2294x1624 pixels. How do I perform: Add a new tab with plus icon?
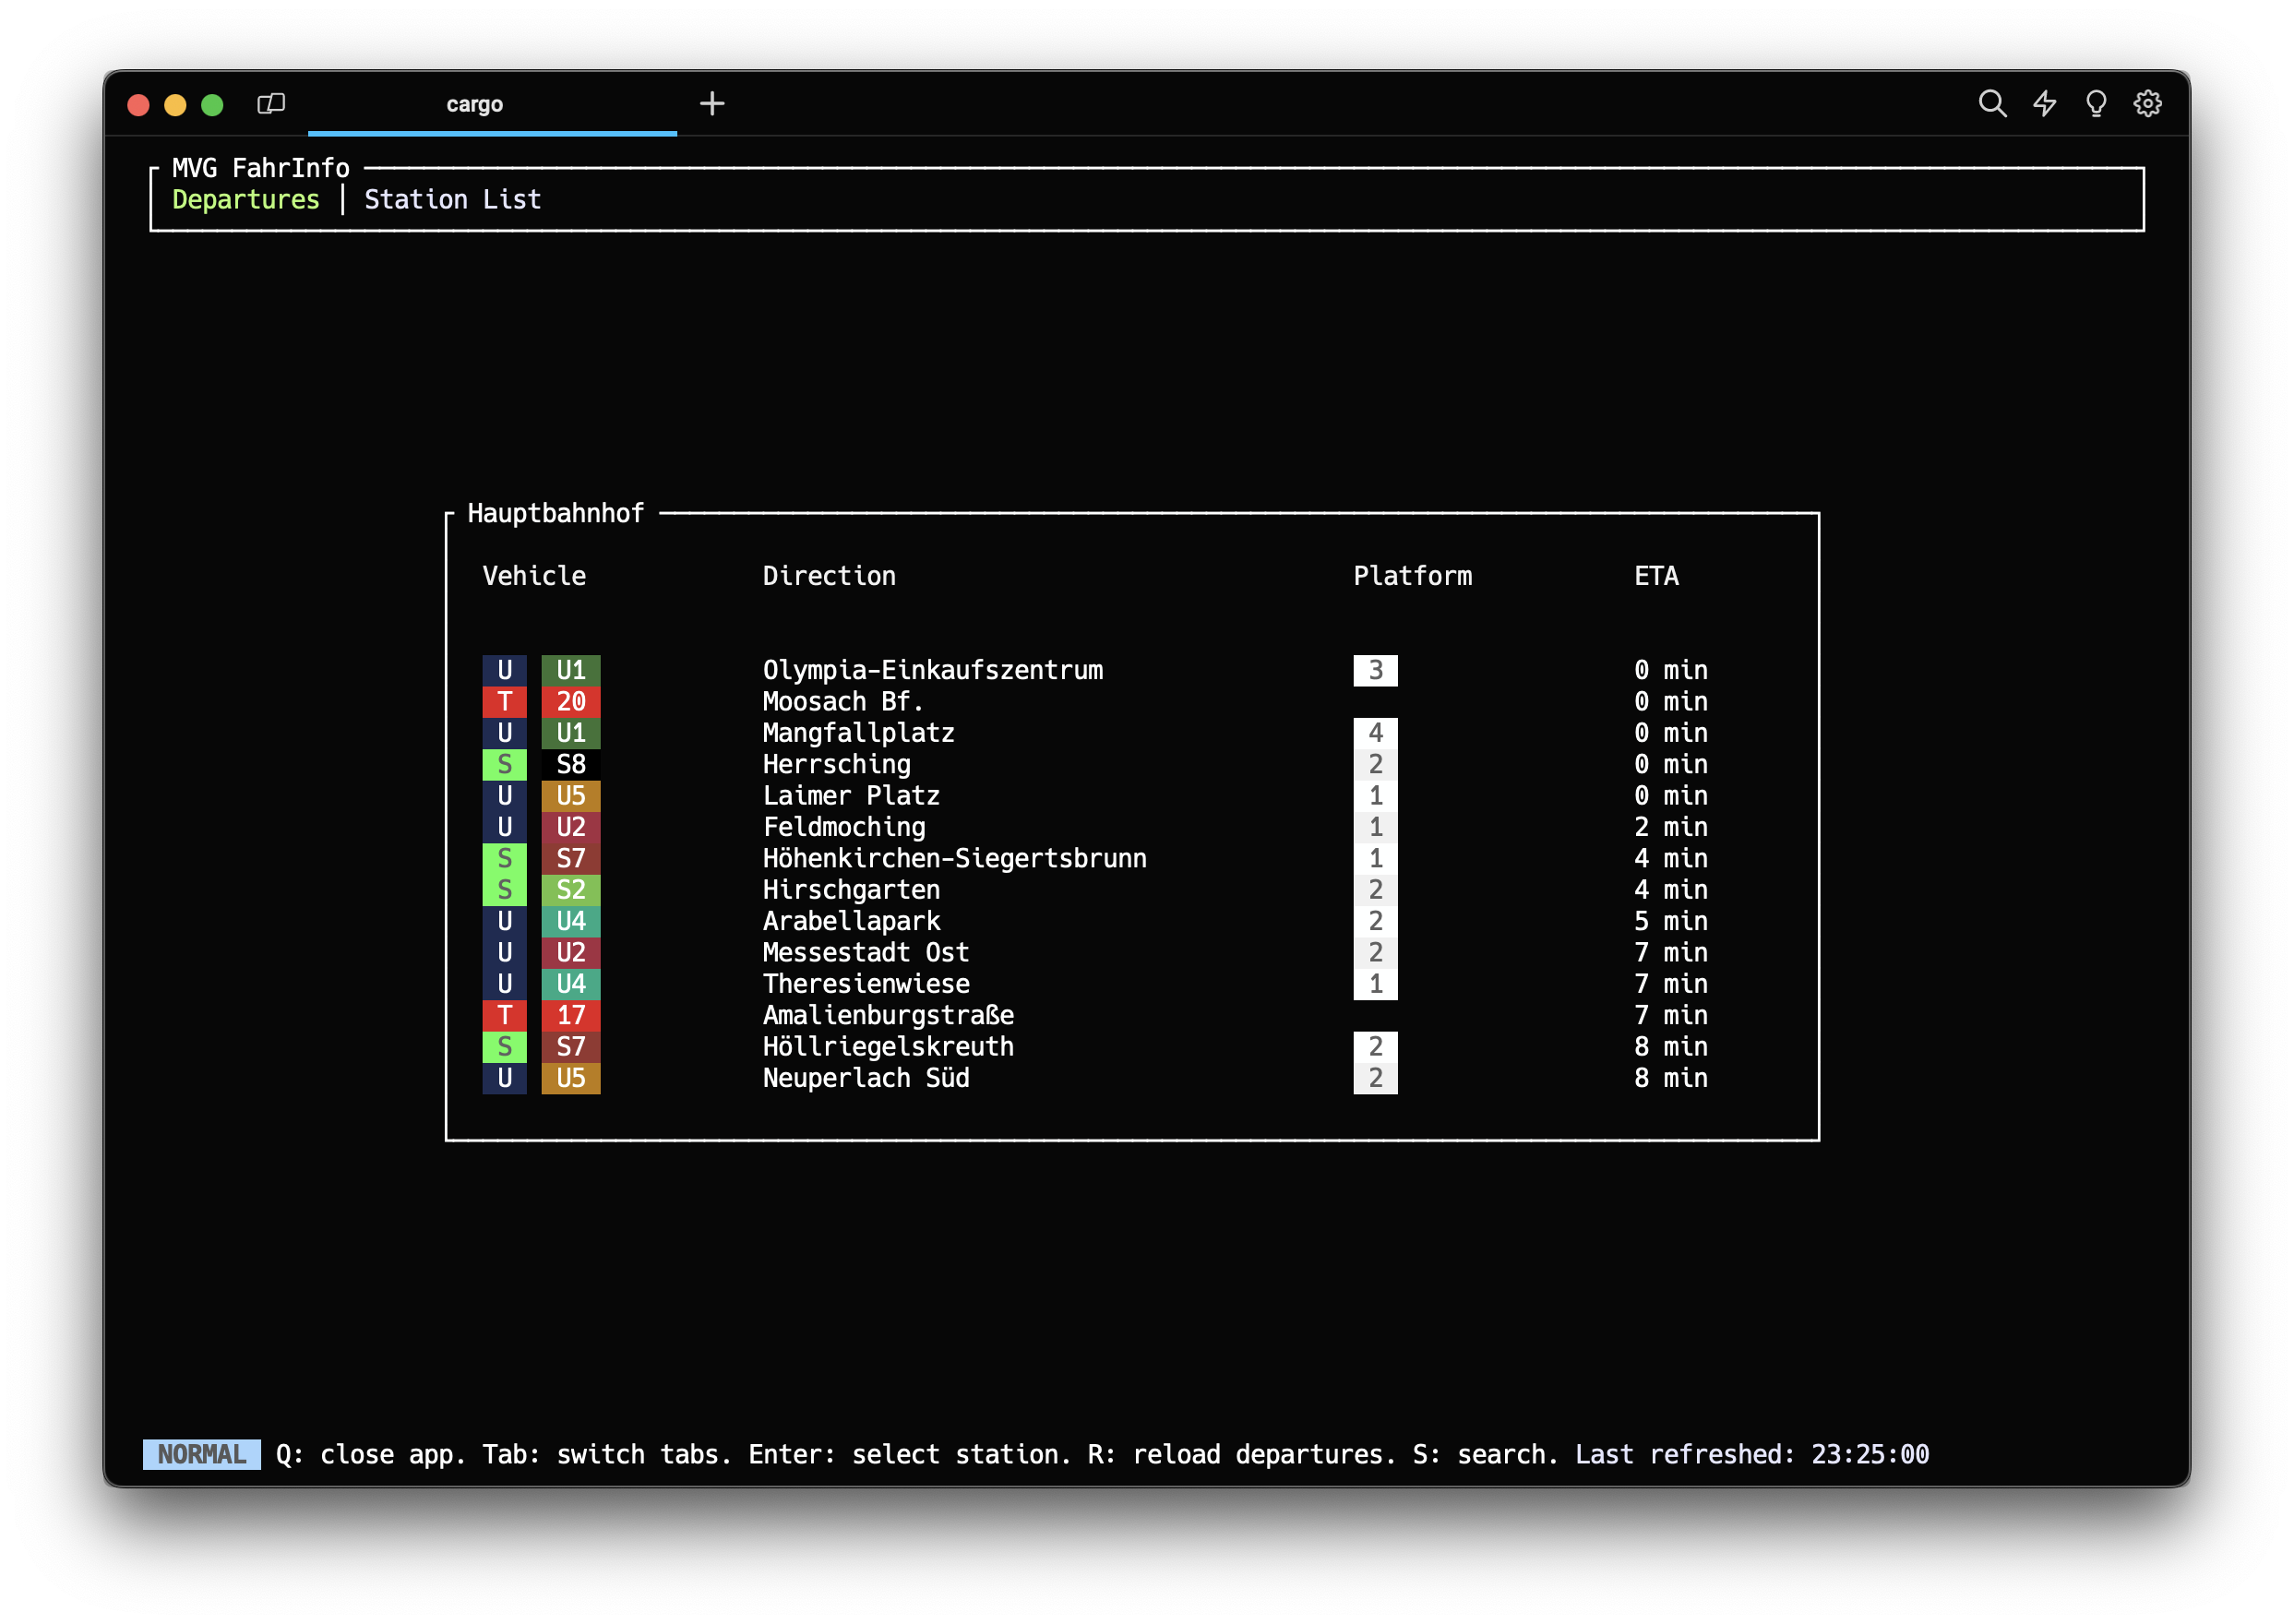[x=712, y=104]
